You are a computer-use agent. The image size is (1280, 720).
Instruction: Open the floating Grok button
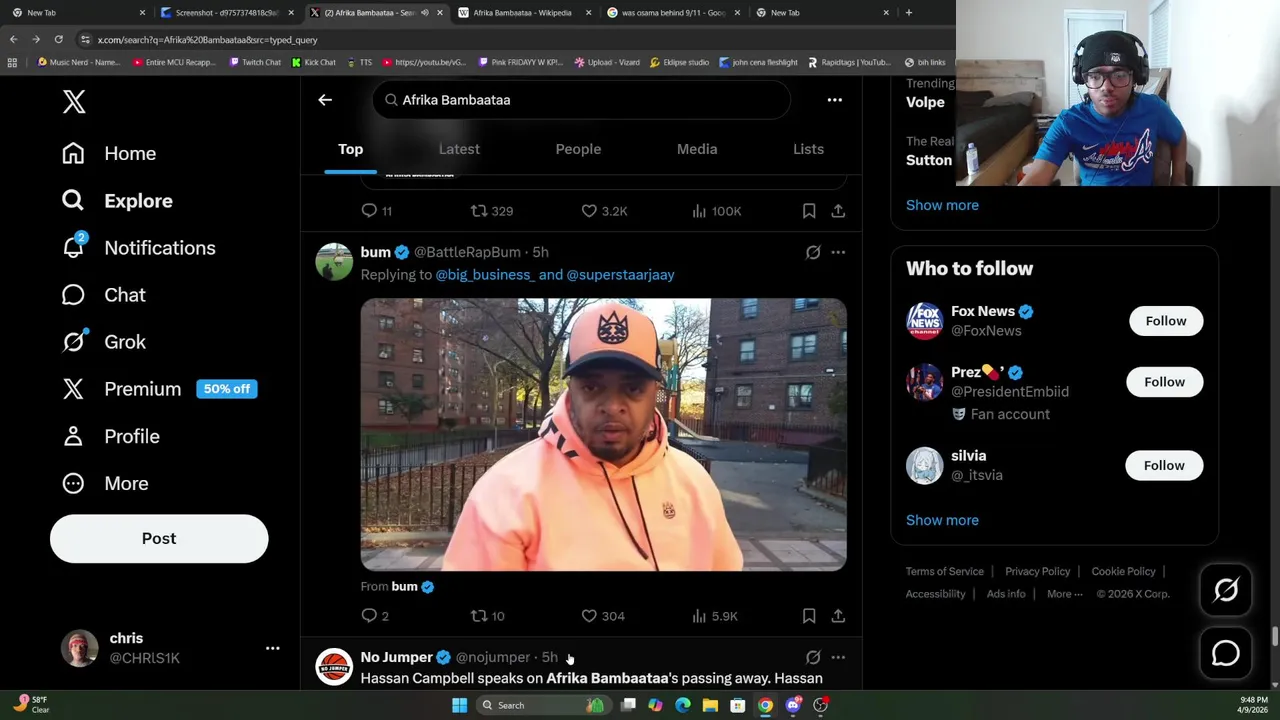click(1226, 590)
